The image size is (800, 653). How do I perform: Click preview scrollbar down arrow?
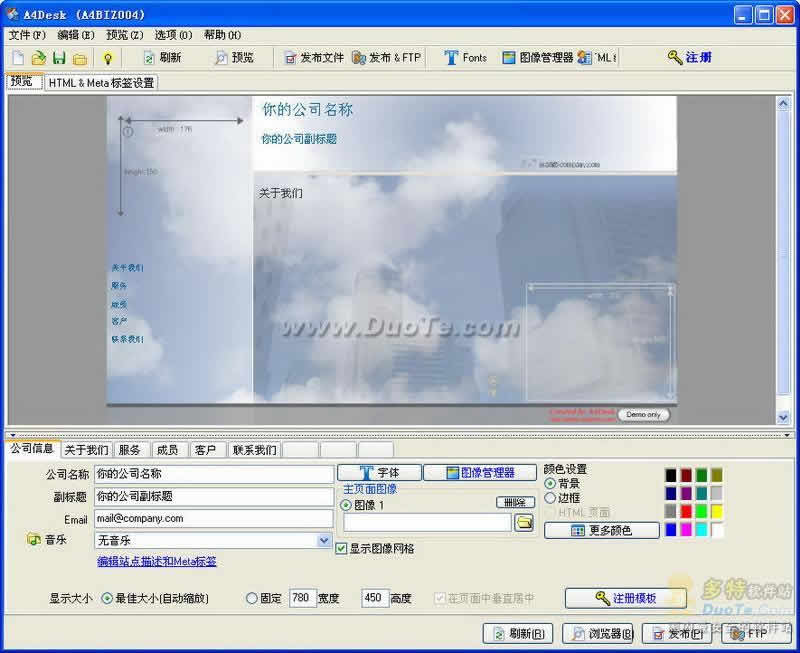(x=783, y=417)
